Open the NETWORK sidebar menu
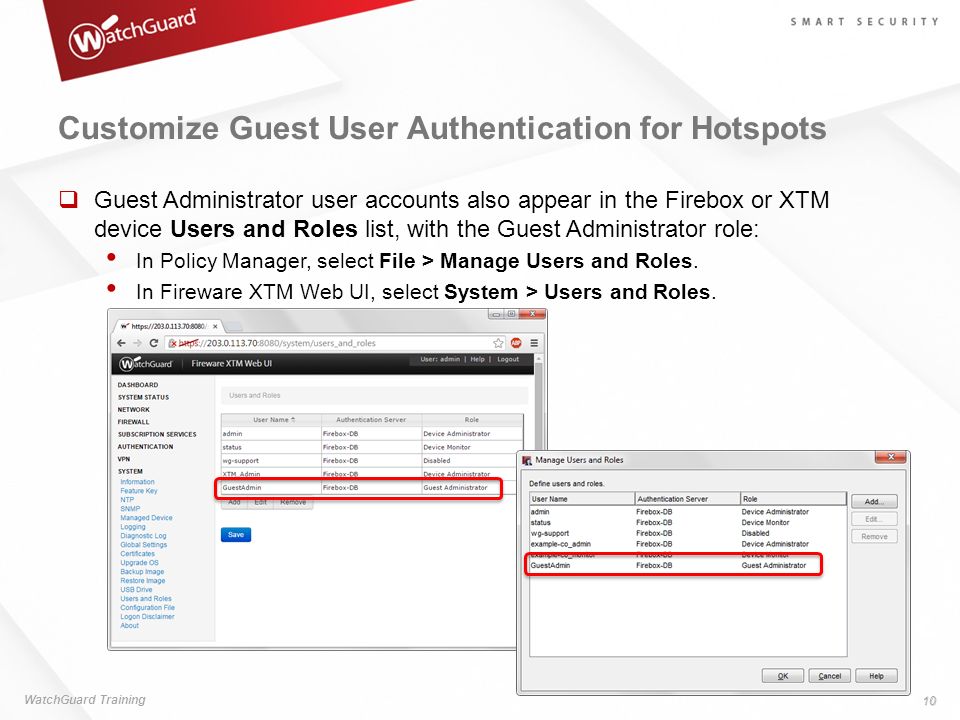960x720 pixels. pyautogui.click(x=133, y=410)
